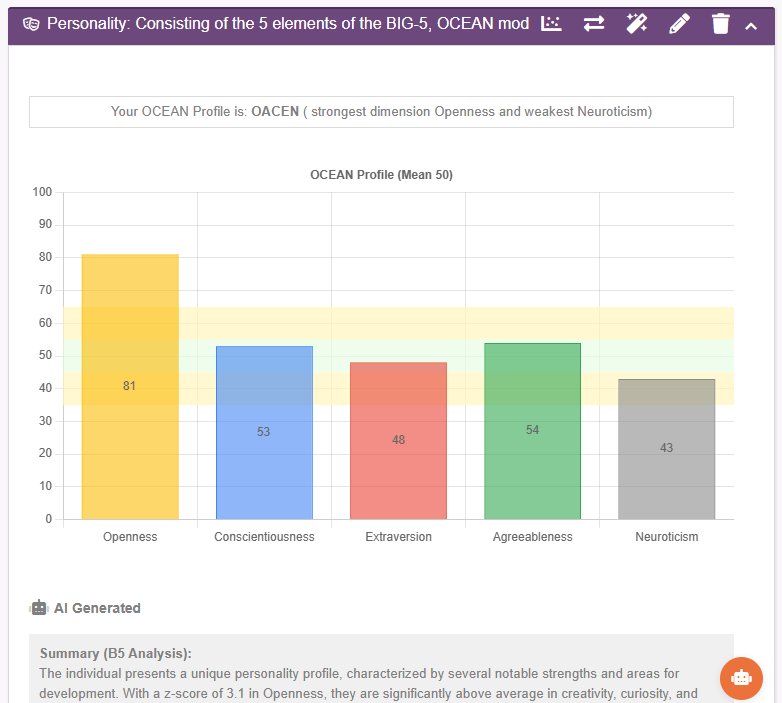
Task: Click the pencil edit icon
Action: click(679, 23)
